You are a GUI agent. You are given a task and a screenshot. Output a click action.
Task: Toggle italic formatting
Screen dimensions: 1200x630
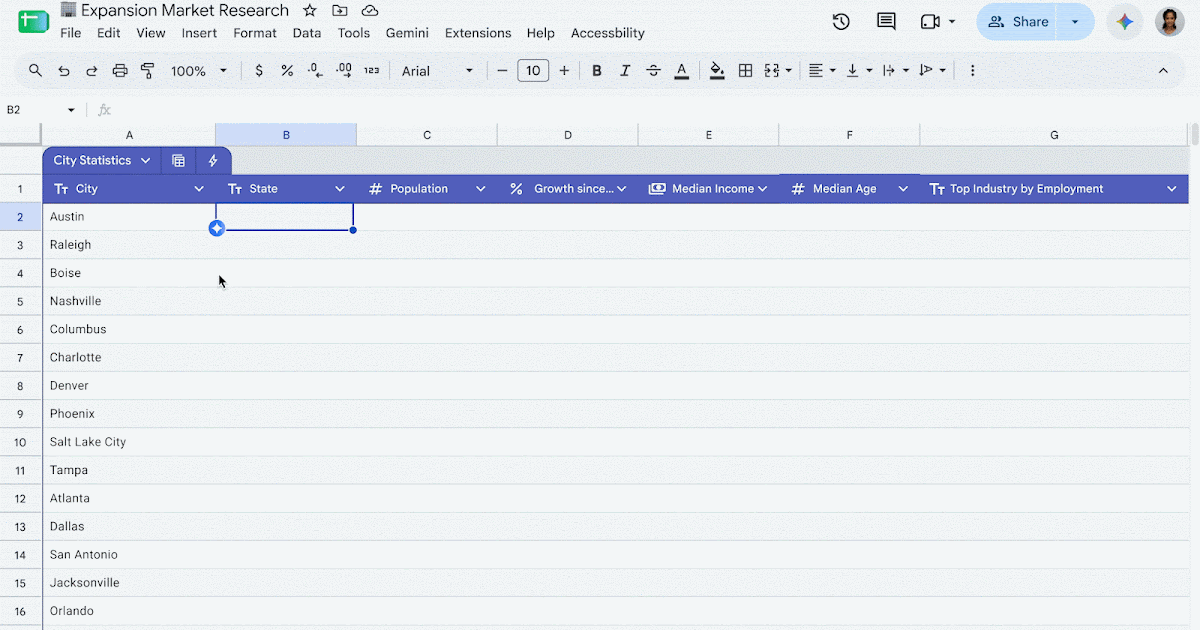pos(625,71)
